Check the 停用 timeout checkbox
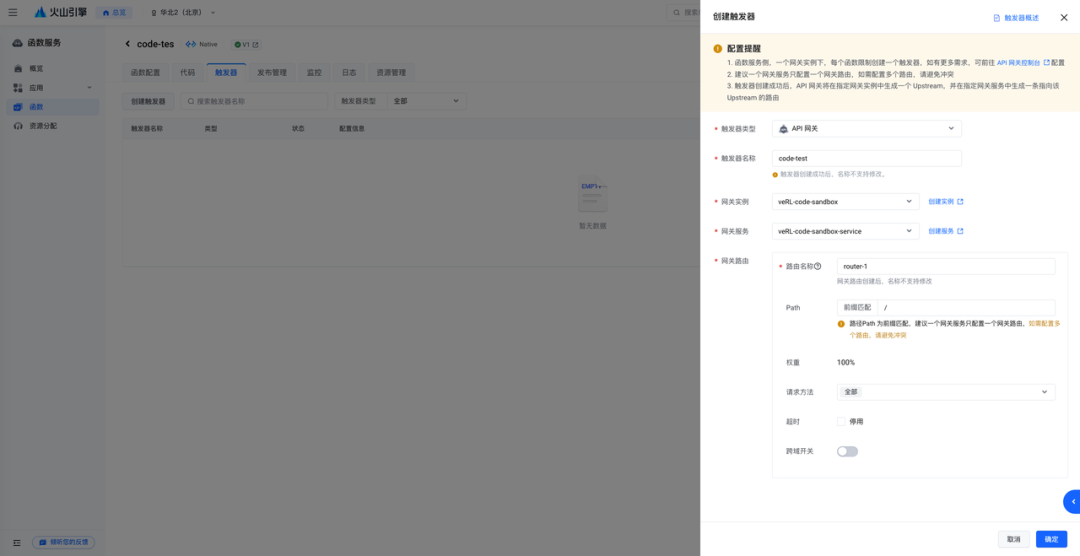 tap(842, 421)
